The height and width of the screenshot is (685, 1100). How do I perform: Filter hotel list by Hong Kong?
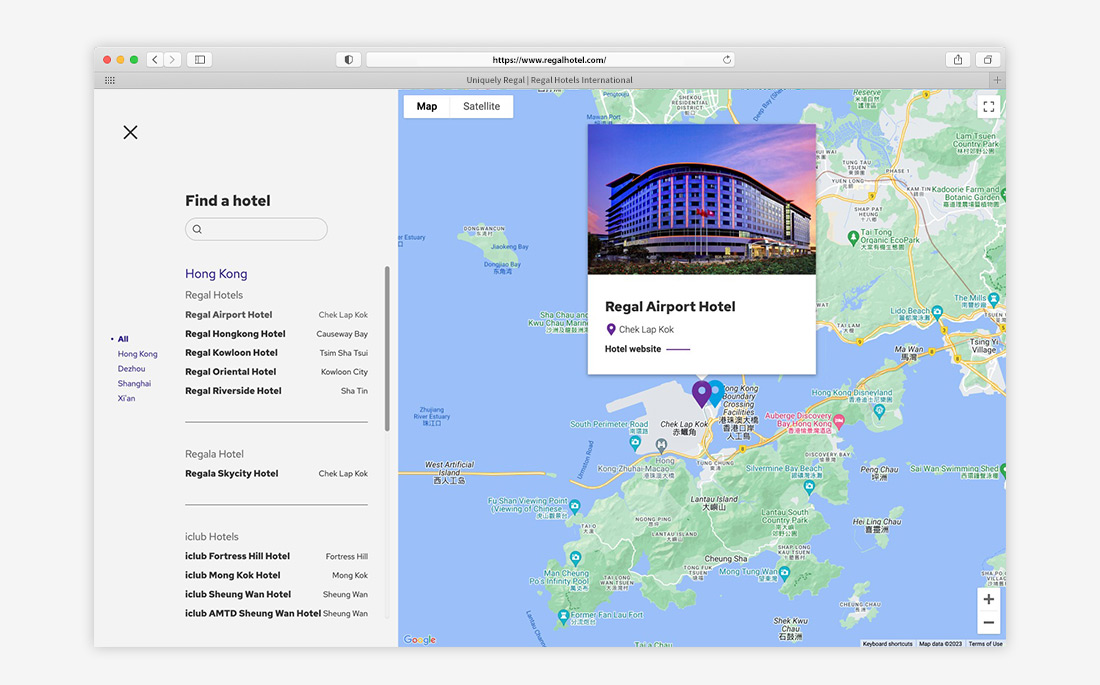click(x=138, y=354)
